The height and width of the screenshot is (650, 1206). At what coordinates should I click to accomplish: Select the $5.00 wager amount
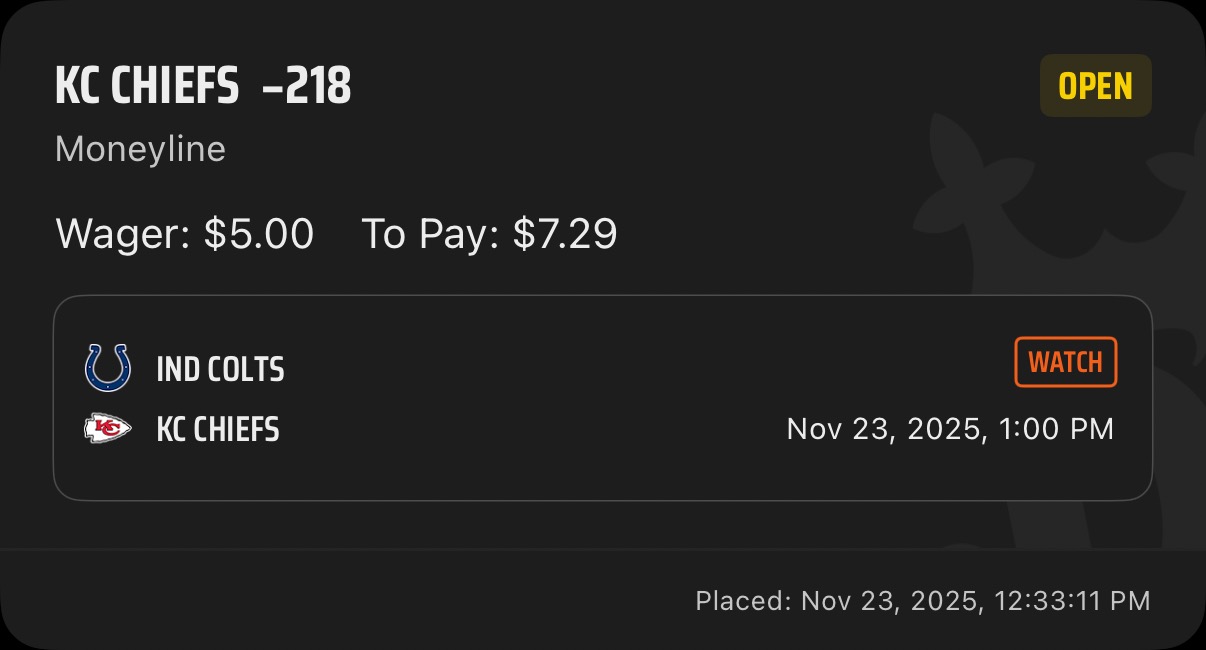click(x=258, y=234)
